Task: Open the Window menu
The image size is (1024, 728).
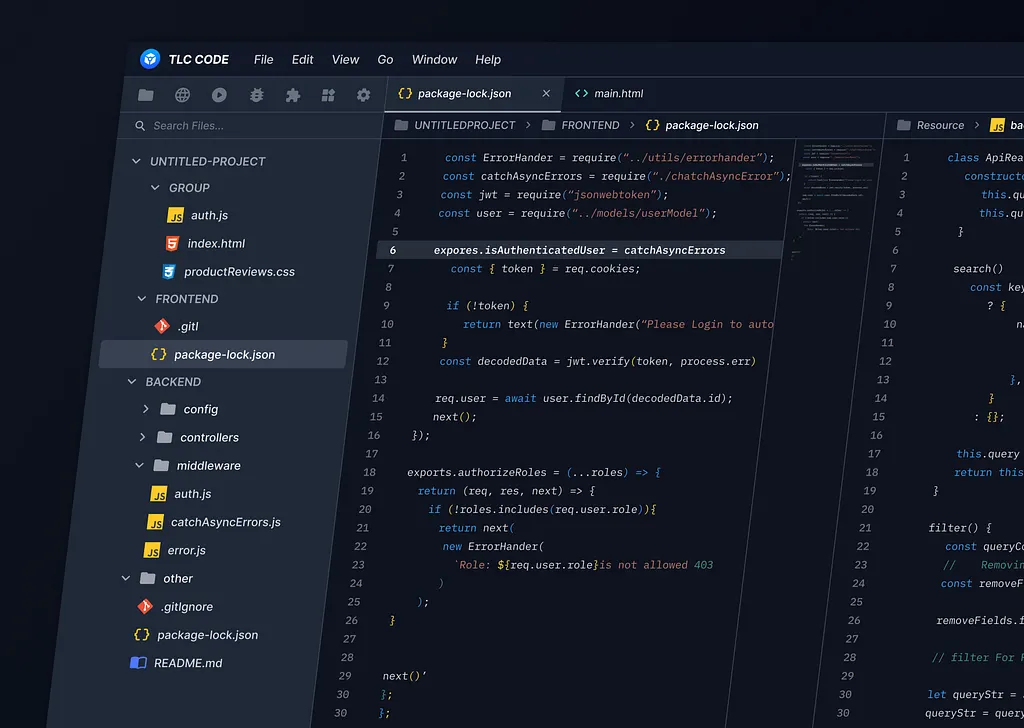Action: (x=434, y=59)
